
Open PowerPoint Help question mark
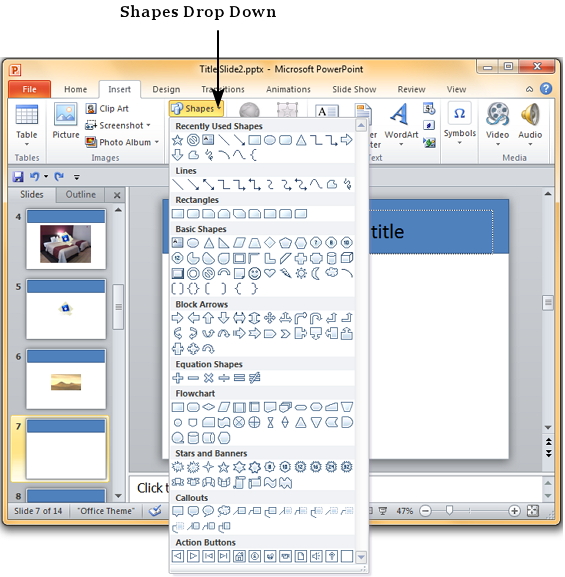[x=546, y=89]
